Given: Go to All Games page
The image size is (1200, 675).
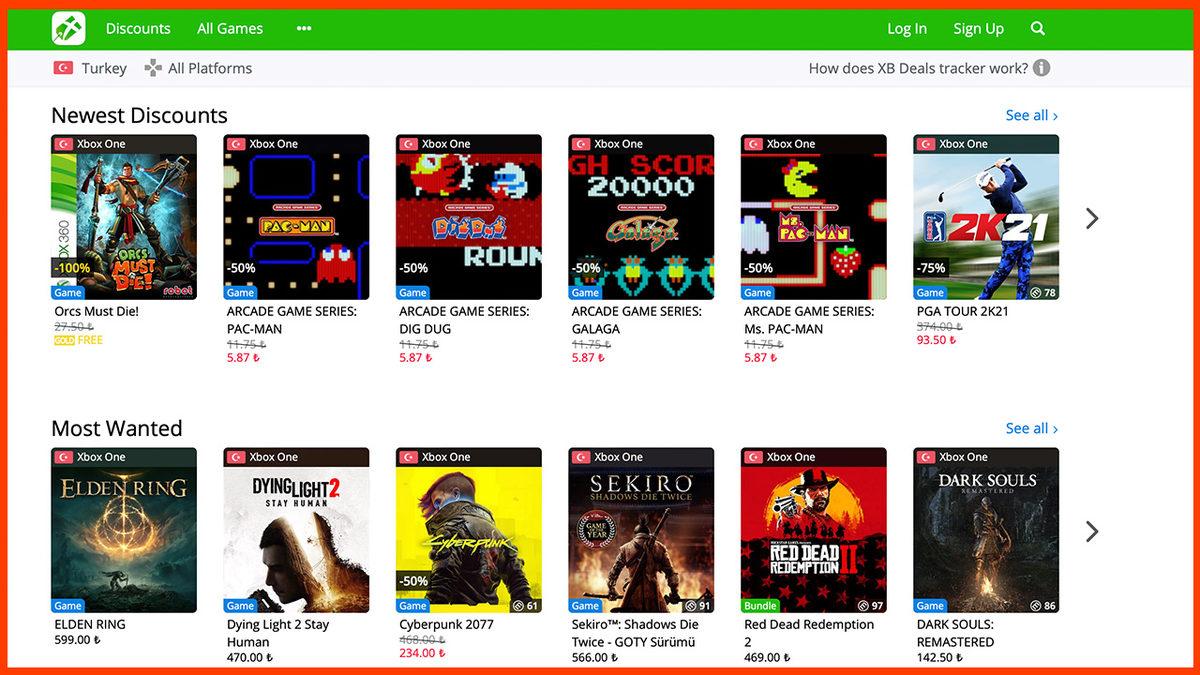Looking at the screenshot, I should pos(230,28).
